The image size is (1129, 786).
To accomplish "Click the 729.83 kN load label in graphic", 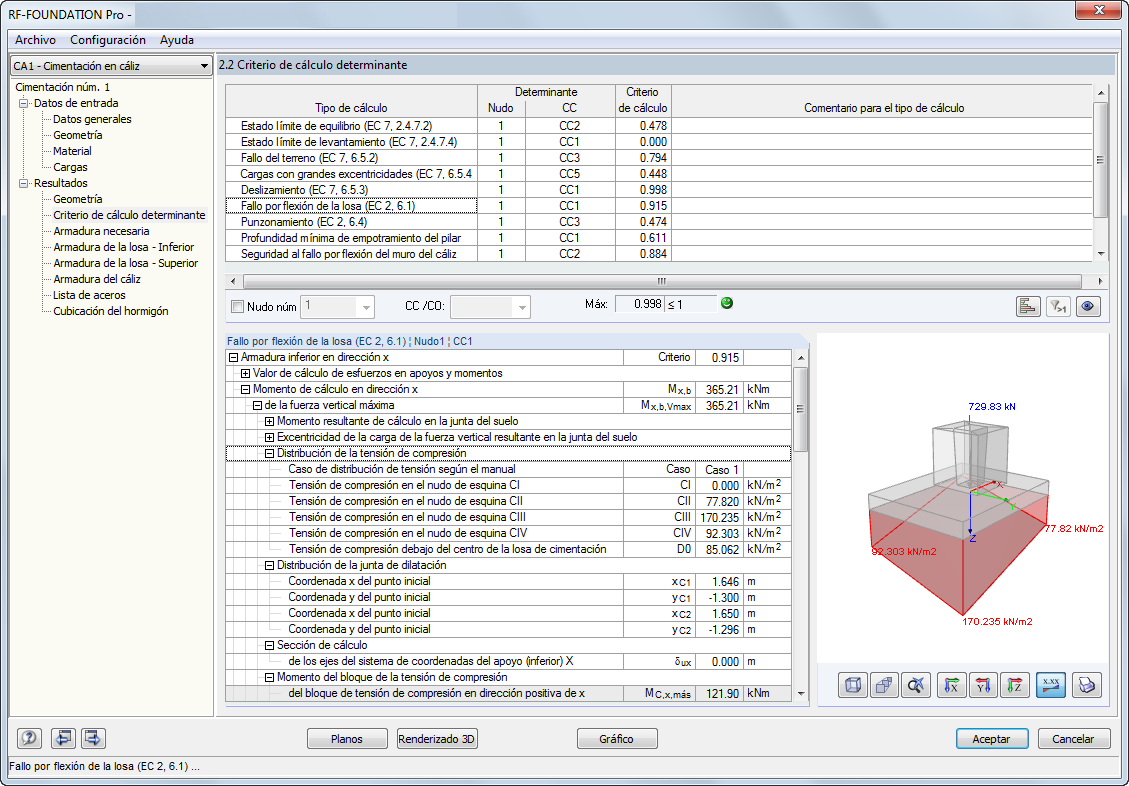I will pos(991,407).
